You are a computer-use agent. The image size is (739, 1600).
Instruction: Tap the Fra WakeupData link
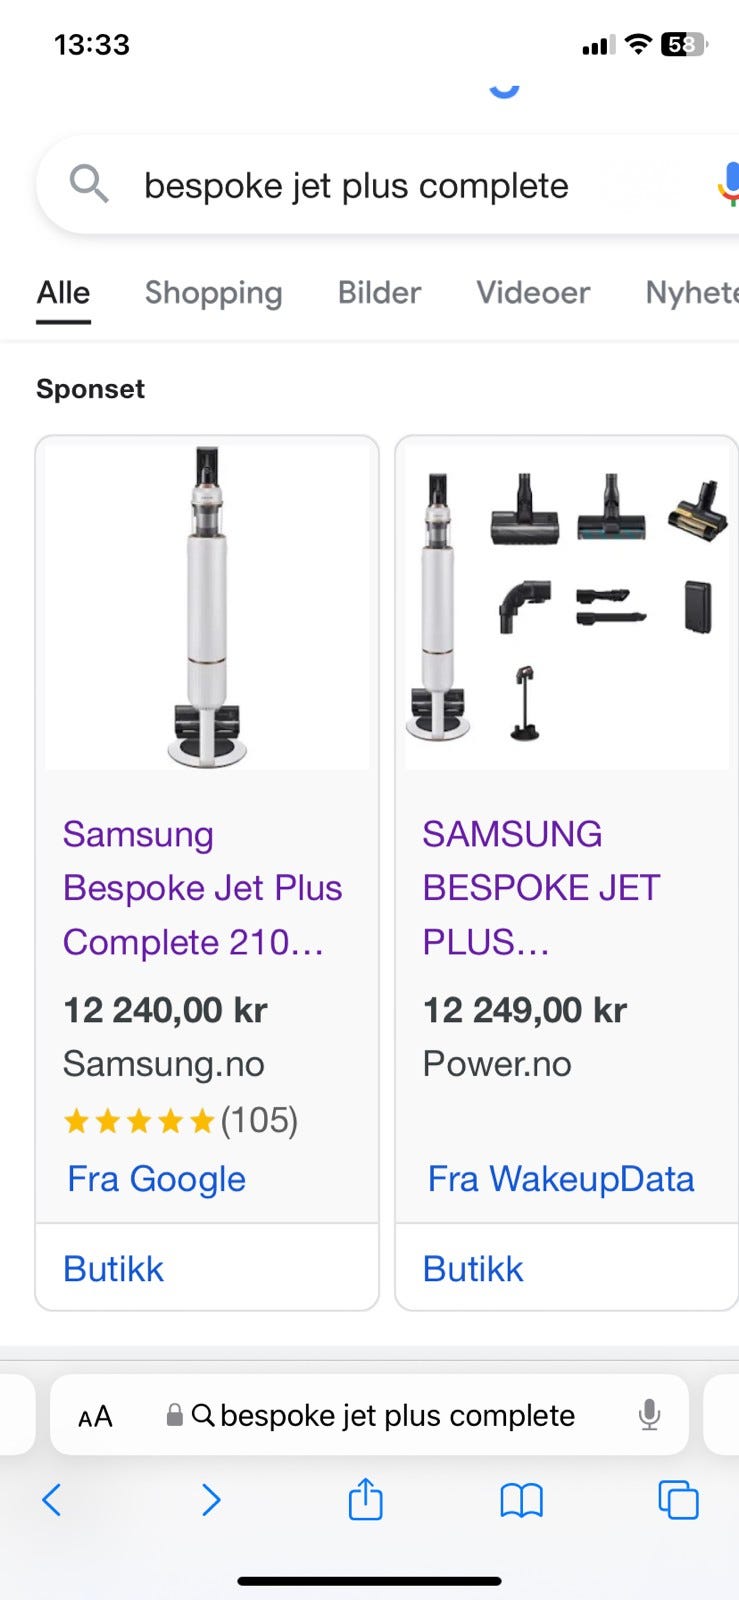[560, 1179]
